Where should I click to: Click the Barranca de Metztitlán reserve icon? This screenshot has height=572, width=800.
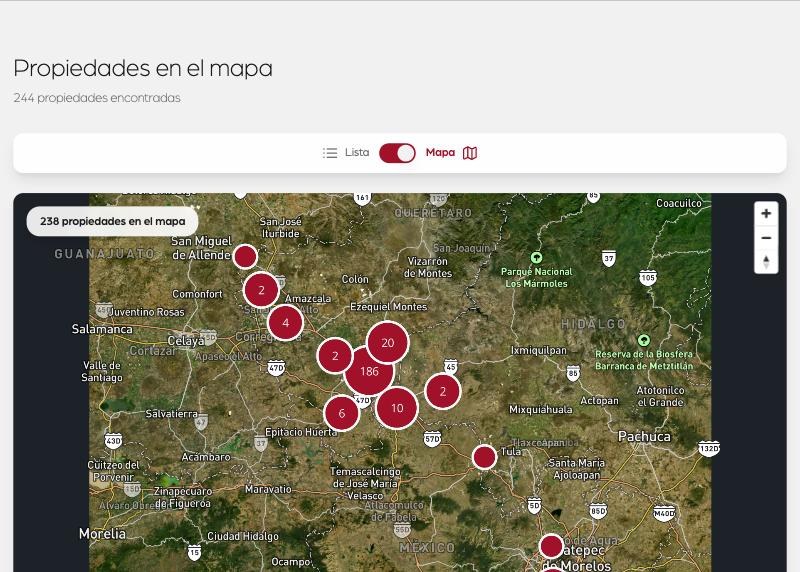(644, 340)
